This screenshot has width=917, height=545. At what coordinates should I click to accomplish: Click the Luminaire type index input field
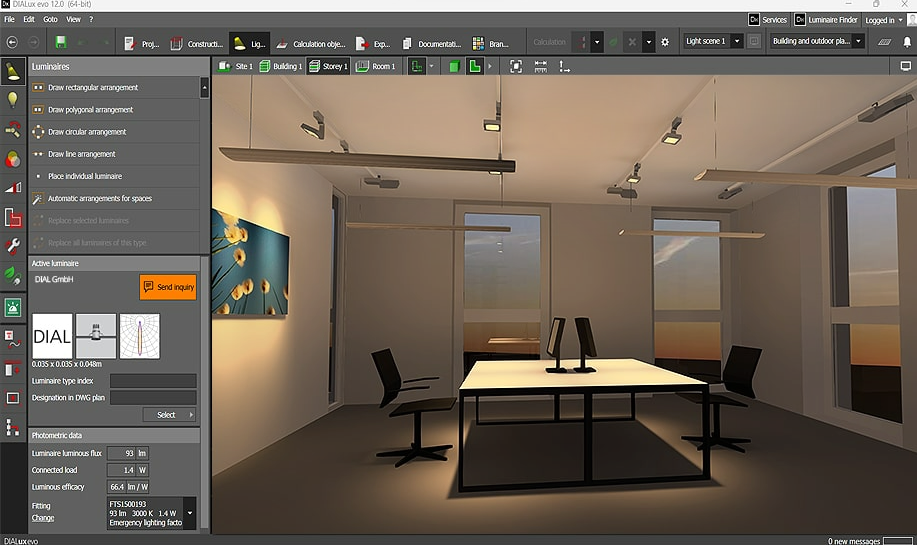pyautogui.click(x=153, y=381)
